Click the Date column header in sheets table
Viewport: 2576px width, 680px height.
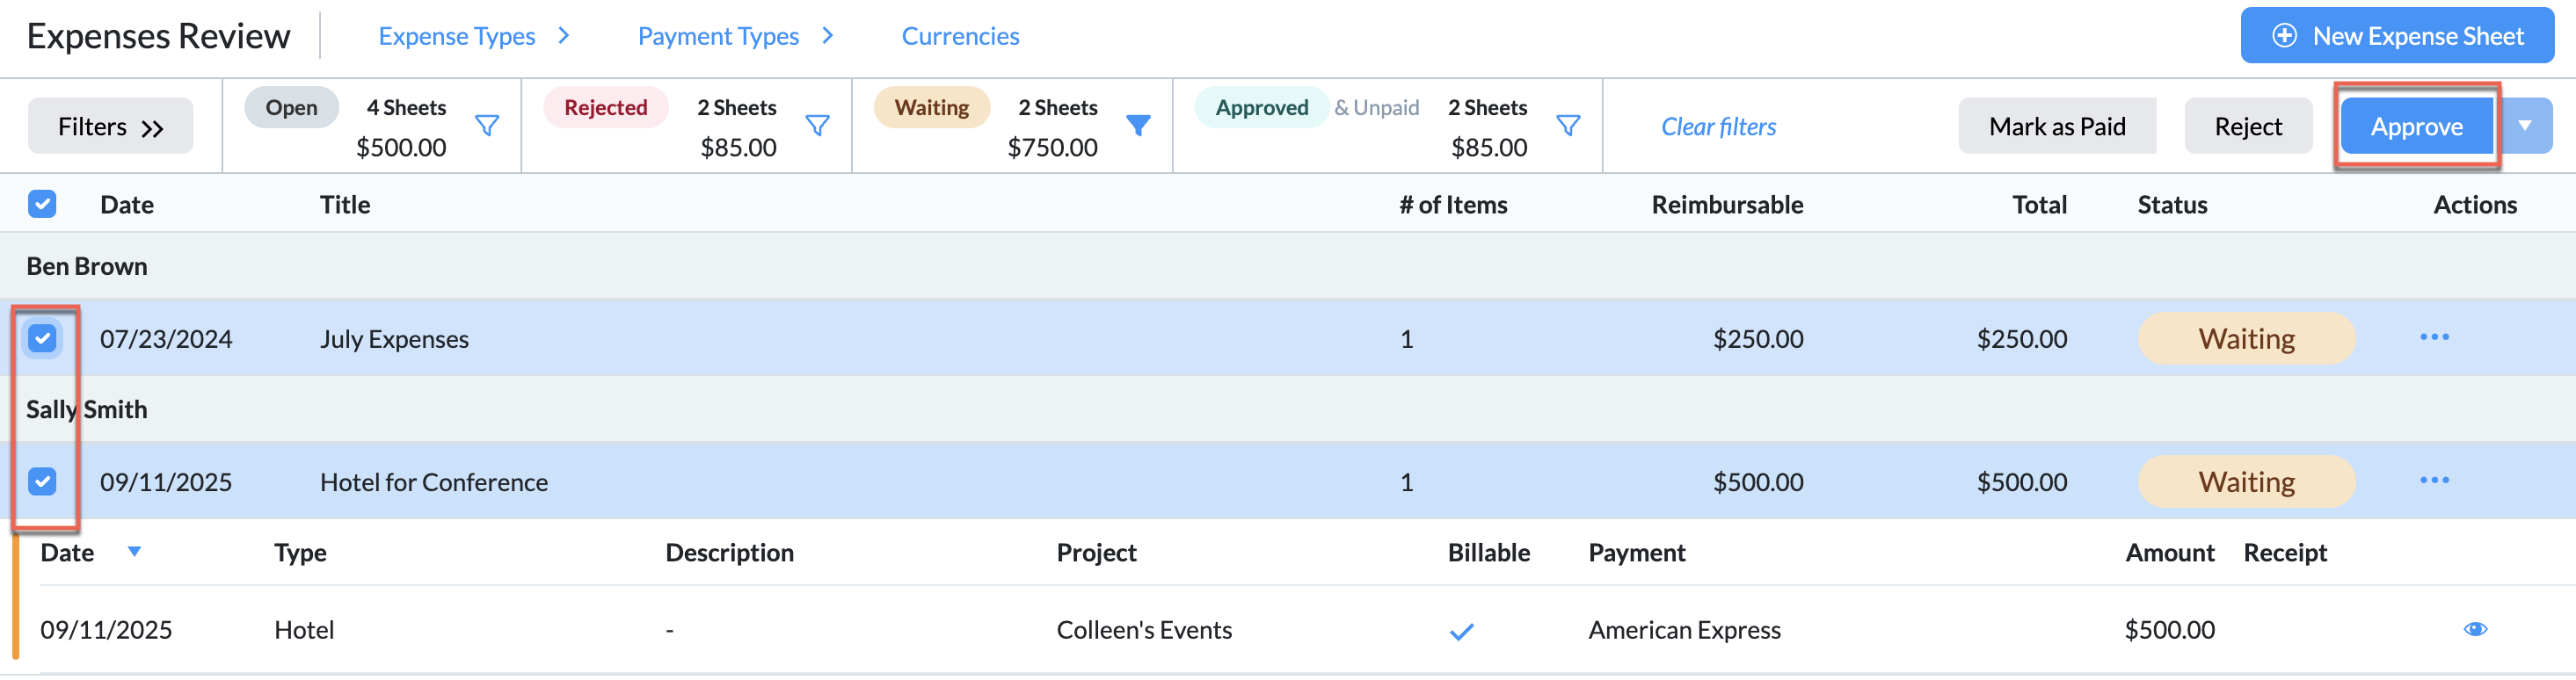click(x=127, y=204)
